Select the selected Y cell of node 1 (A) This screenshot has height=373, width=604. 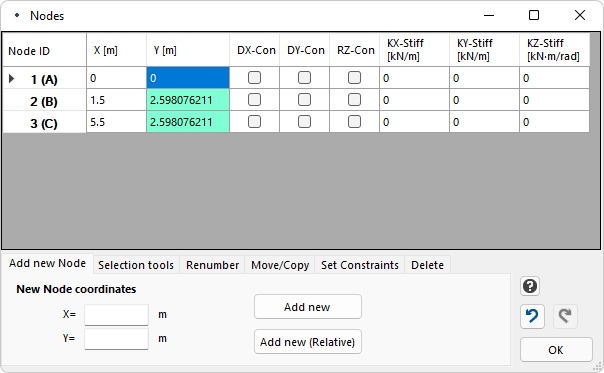coord(188,78)
